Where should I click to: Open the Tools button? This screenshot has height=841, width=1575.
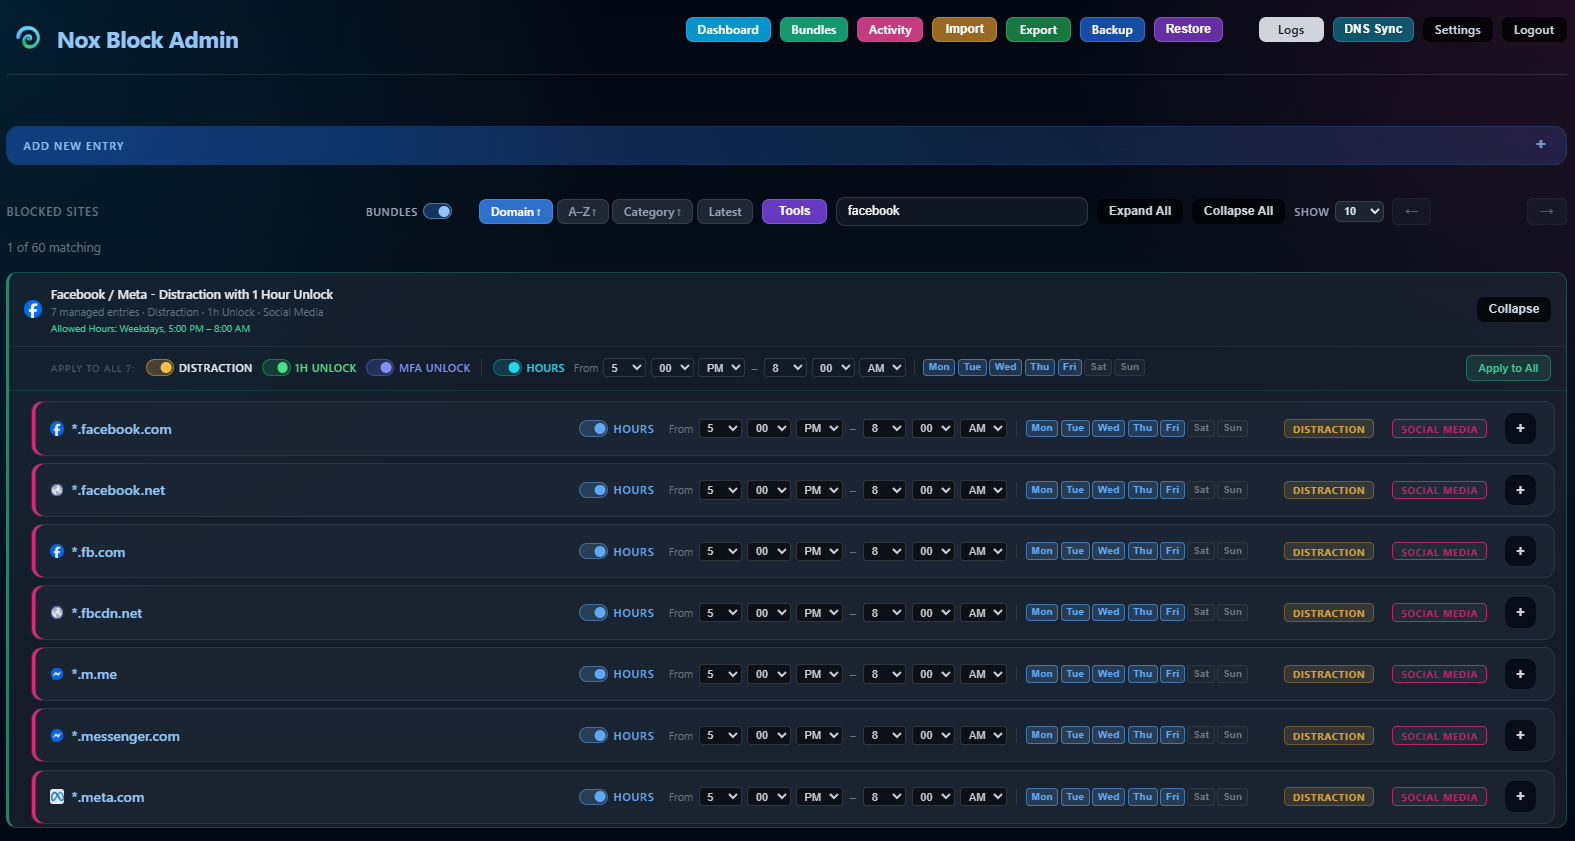click(x=795, y=211)
